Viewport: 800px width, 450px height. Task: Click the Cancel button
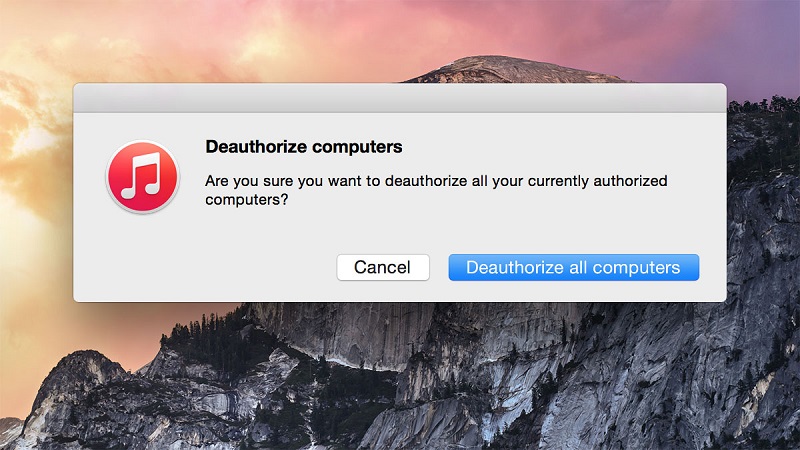[383, 267]
